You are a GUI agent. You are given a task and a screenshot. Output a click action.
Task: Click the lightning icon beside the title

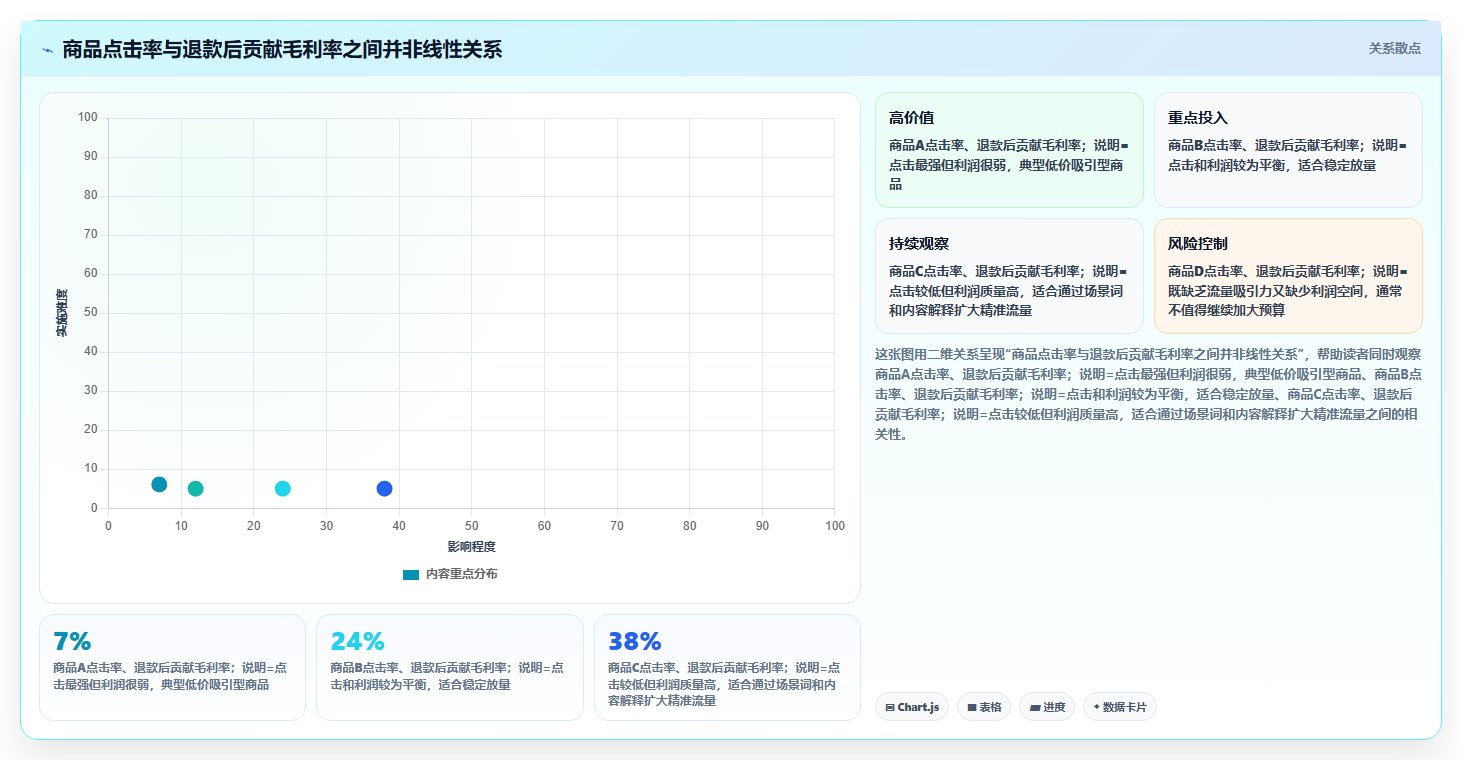tap(47, 50)
